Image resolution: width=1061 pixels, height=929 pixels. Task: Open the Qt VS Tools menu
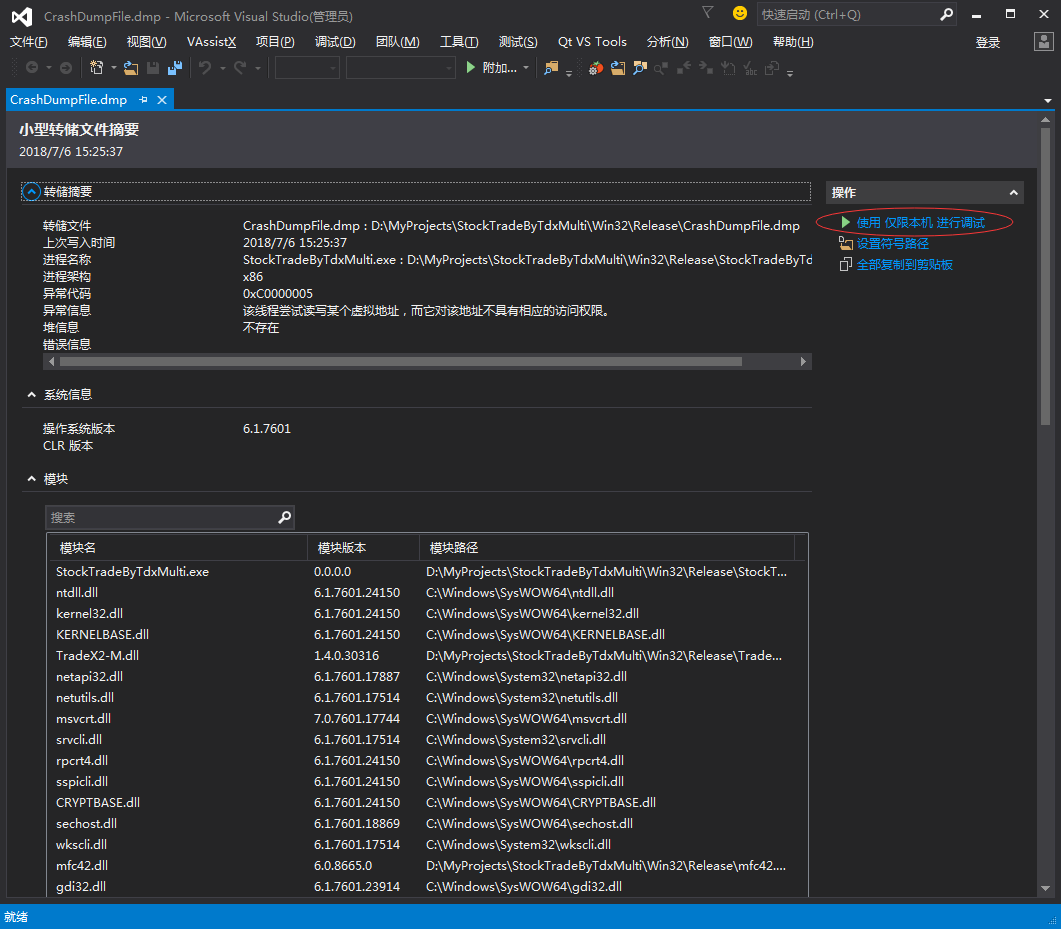pyautogui.click(x=592, y=42)
